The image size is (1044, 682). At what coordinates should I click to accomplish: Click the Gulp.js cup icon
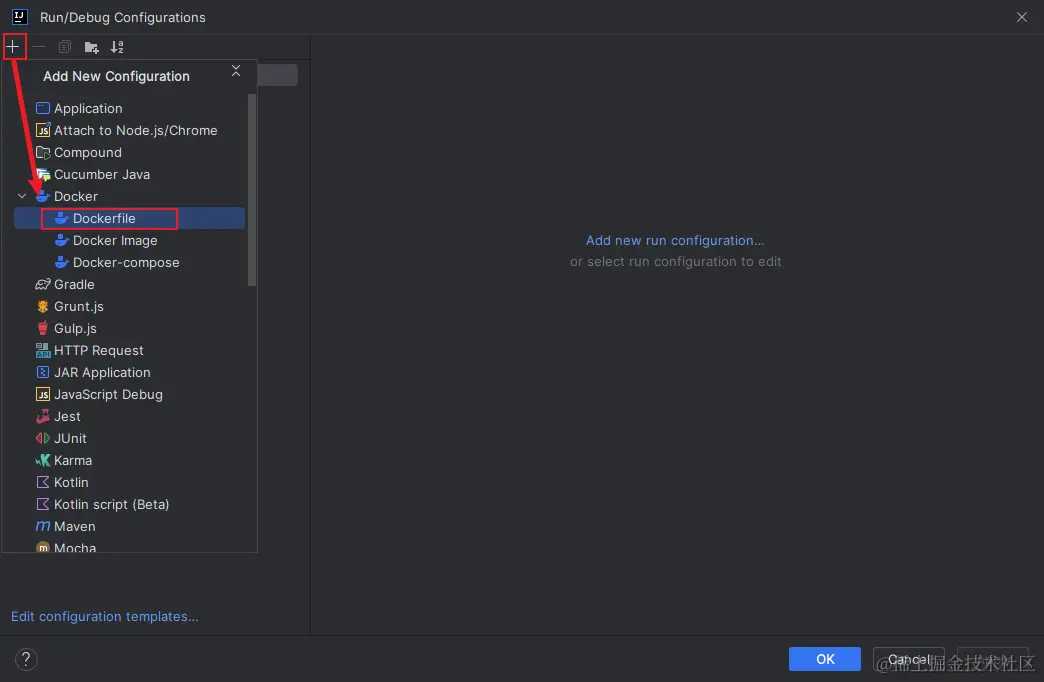43,328
